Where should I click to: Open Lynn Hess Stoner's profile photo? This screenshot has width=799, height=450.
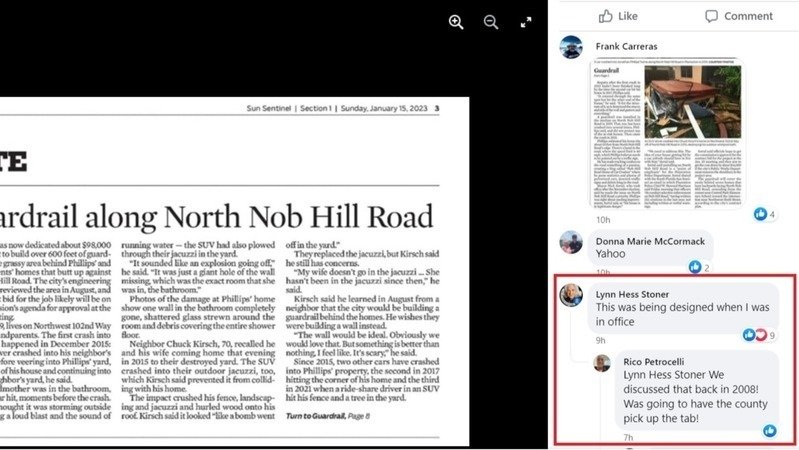pos(571,295)
